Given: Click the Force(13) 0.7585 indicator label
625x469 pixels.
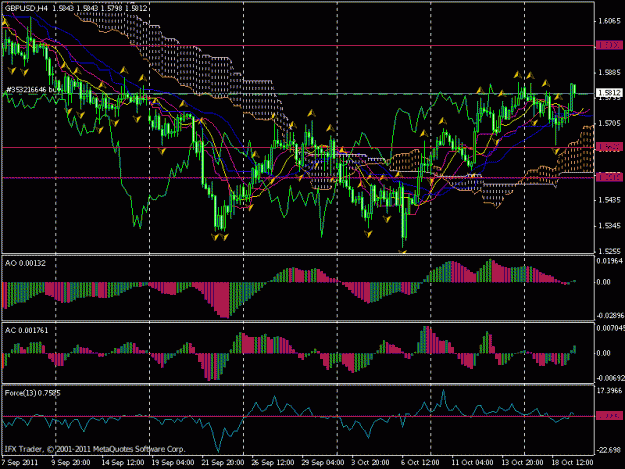Looking at the screenshot, I should pos(33,393).
